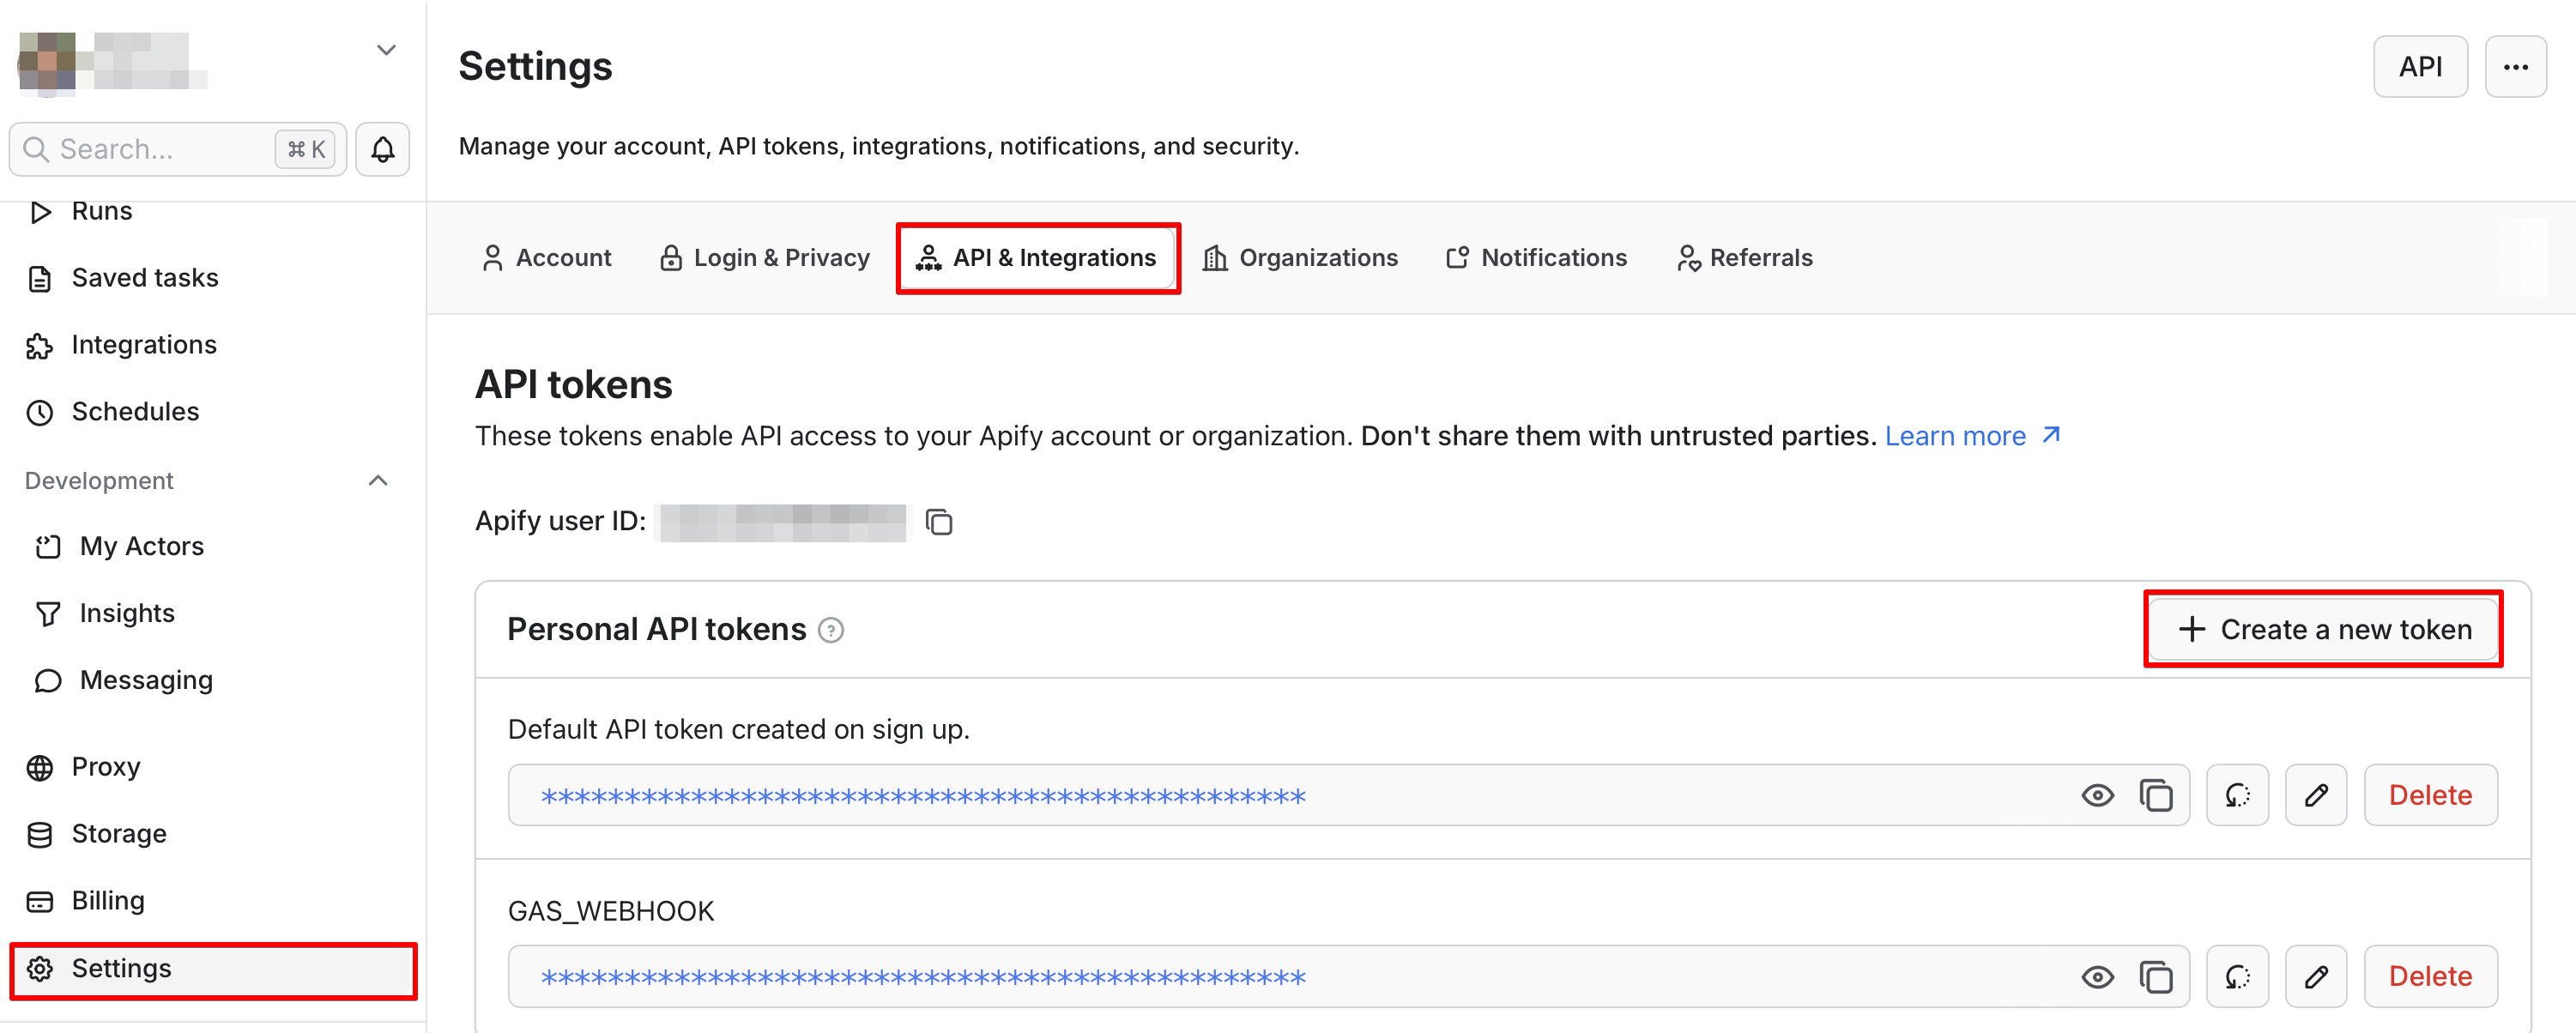Follow the Learn more link
The image size is (2576, 1033).
(x=1972, y=437)
